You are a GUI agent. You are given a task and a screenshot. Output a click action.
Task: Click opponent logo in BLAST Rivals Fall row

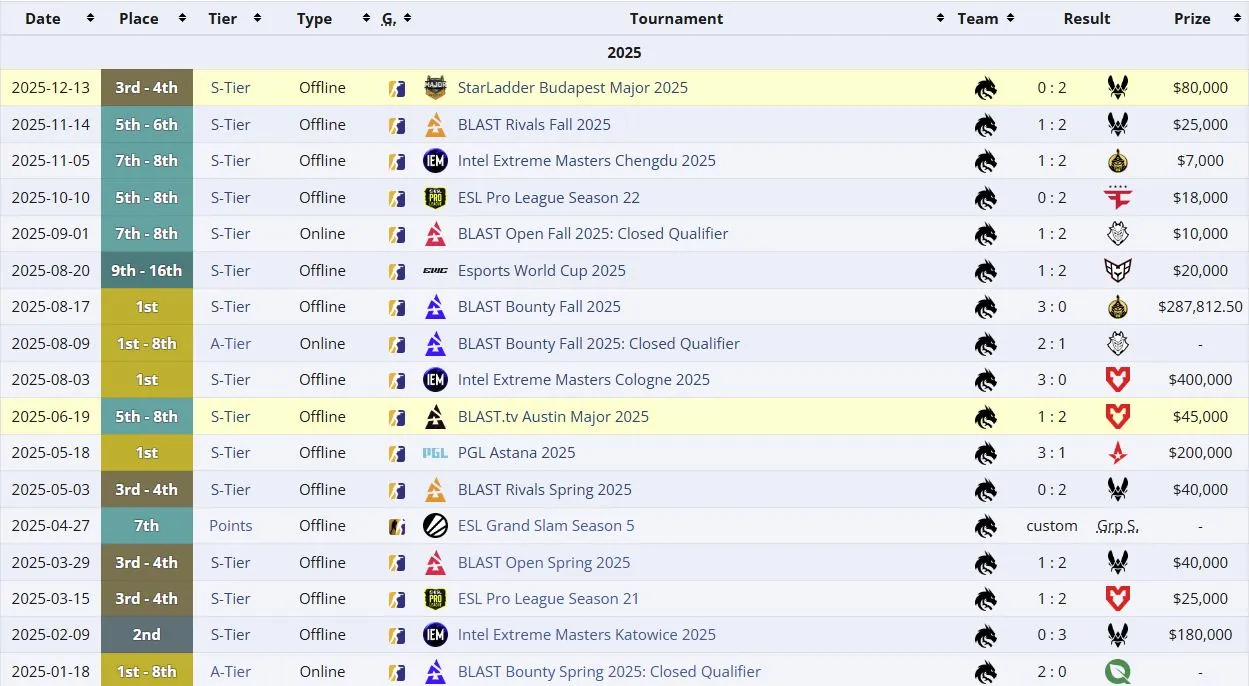click(x=1117, y=125)
